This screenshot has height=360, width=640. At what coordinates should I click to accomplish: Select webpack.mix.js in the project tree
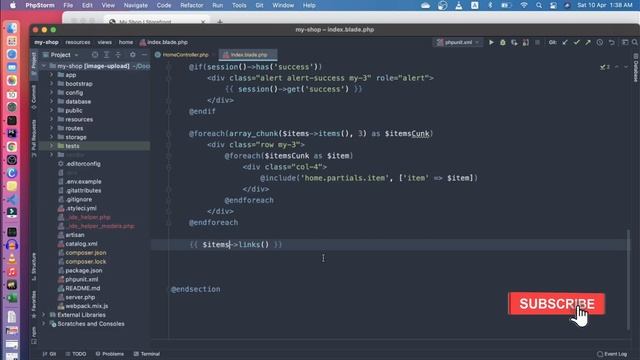coord(87,306)
